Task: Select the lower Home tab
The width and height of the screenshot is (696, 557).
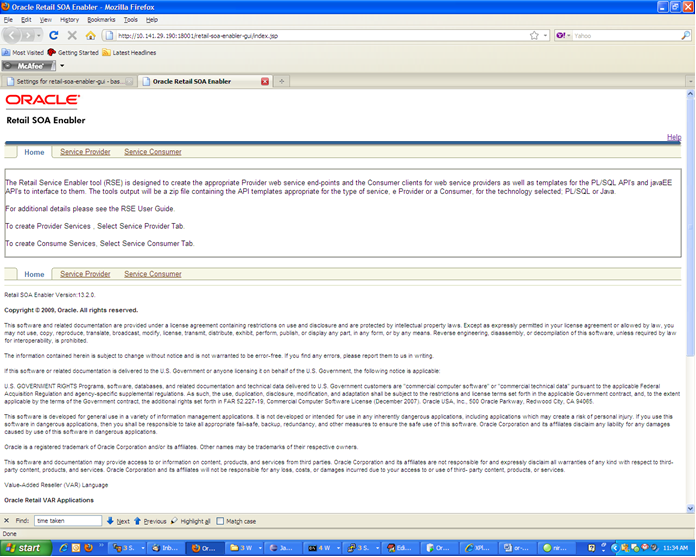Action: 34,274
